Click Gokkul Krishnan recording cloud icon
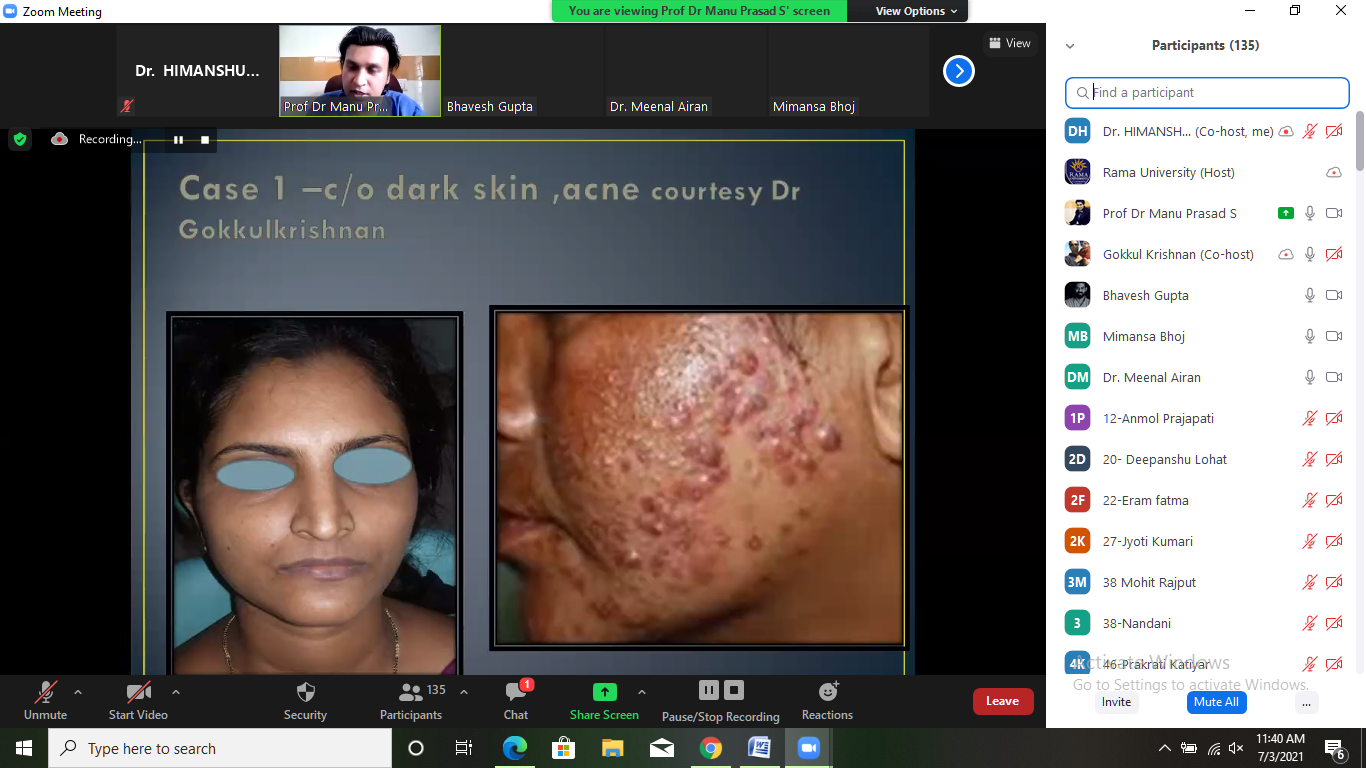The height and width of the screenshot is (768, 1366). point(1286,254)
